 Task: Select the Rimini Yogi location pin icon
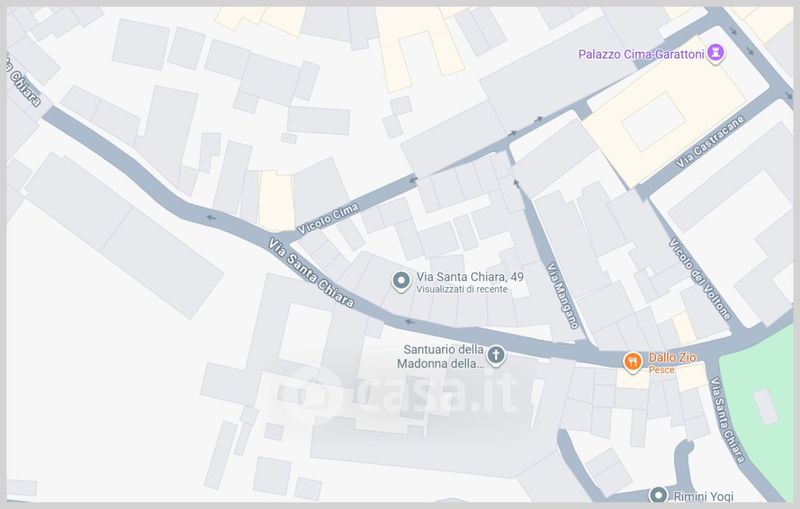(x=658, y=495)
